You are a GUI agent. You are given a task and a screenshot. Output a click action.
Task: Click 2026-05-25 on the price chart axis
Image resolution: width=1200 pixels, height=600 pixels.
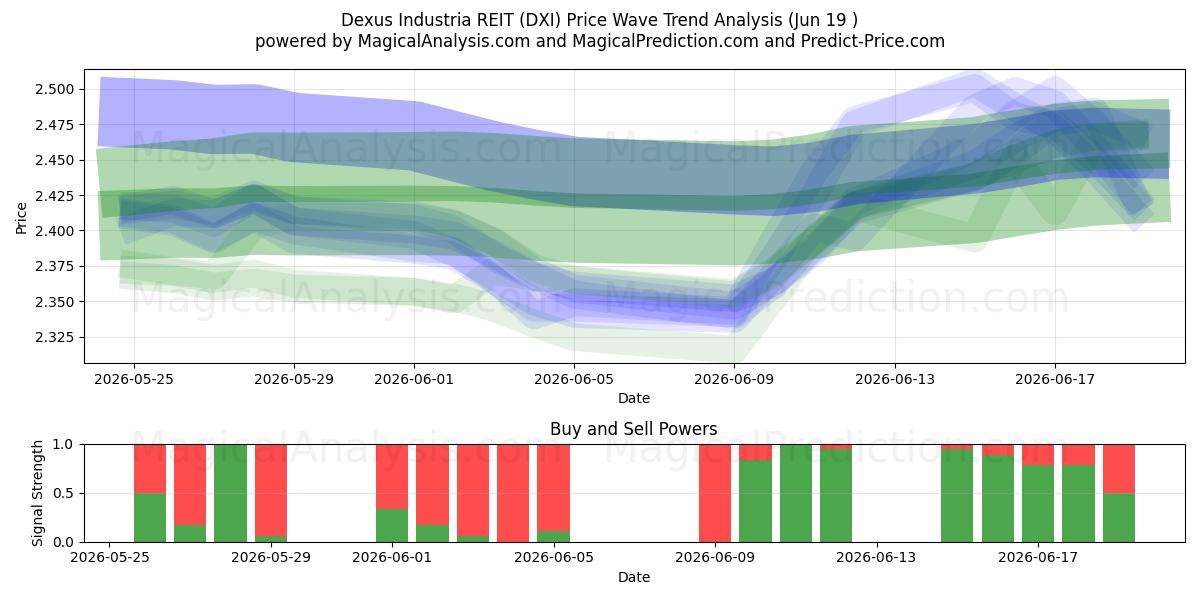[134, 379]
